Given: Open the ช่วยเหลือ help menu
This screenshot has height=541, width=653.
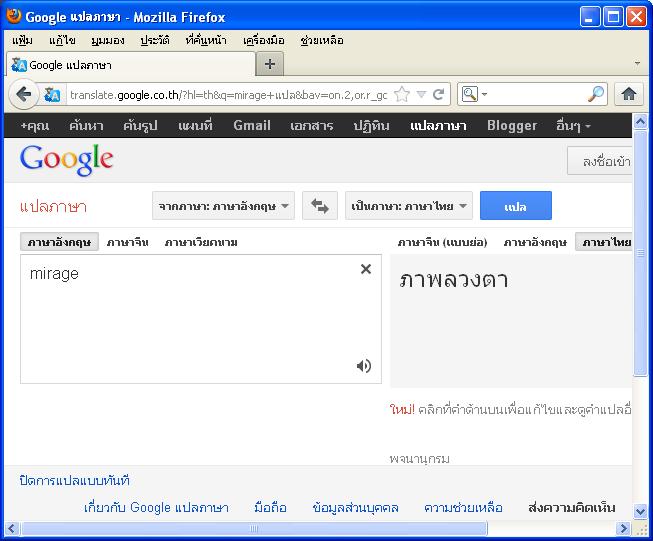Looking at the screenshot, I should pos(322,40).
